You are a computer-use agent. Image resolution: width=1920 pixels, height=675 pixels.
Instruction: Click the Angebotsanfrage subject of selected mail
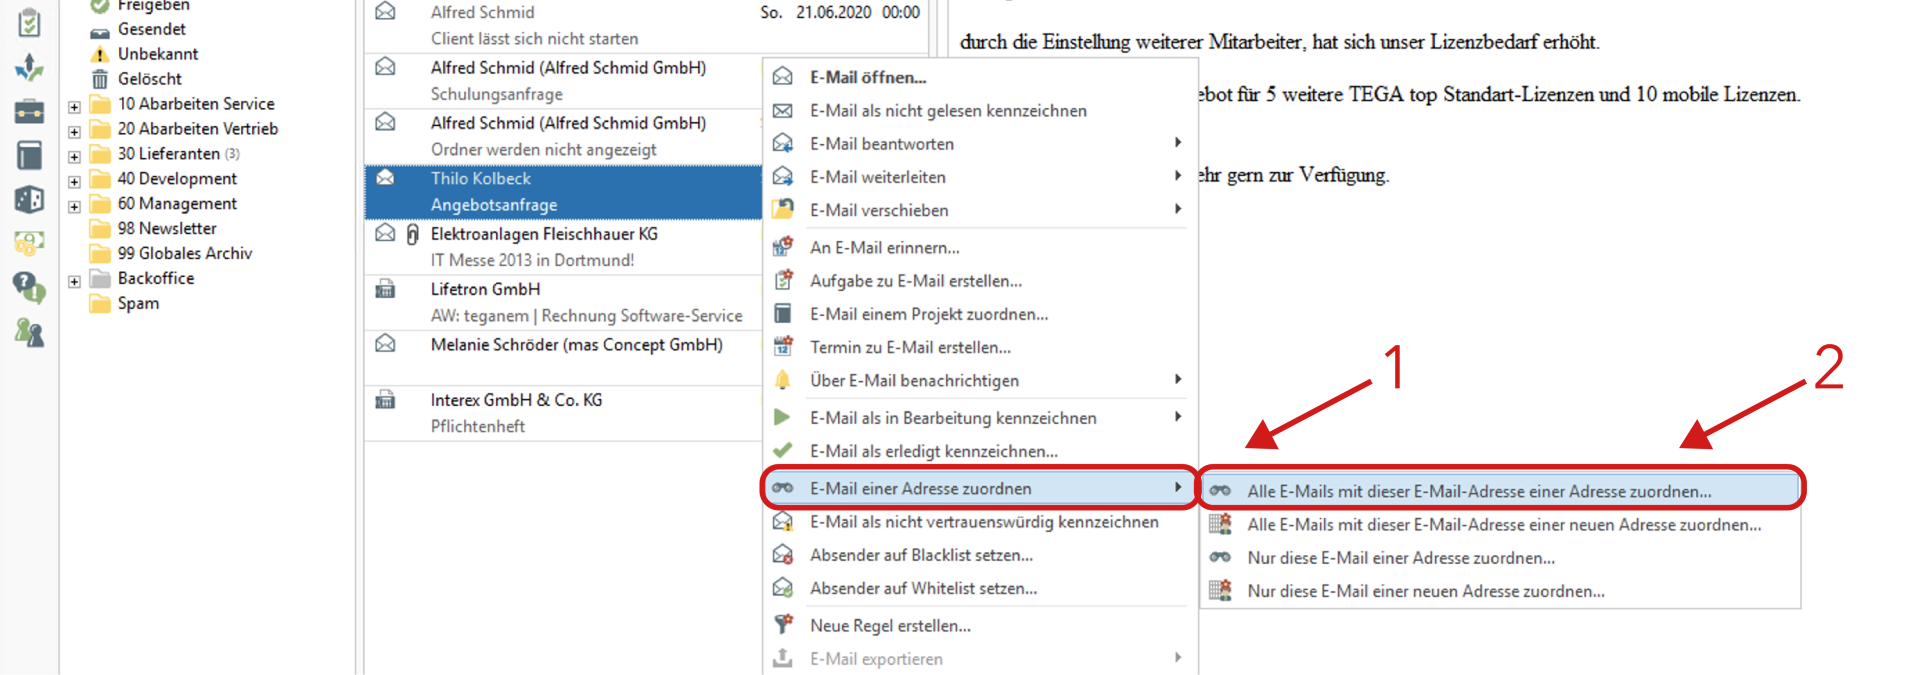(494, 205)
